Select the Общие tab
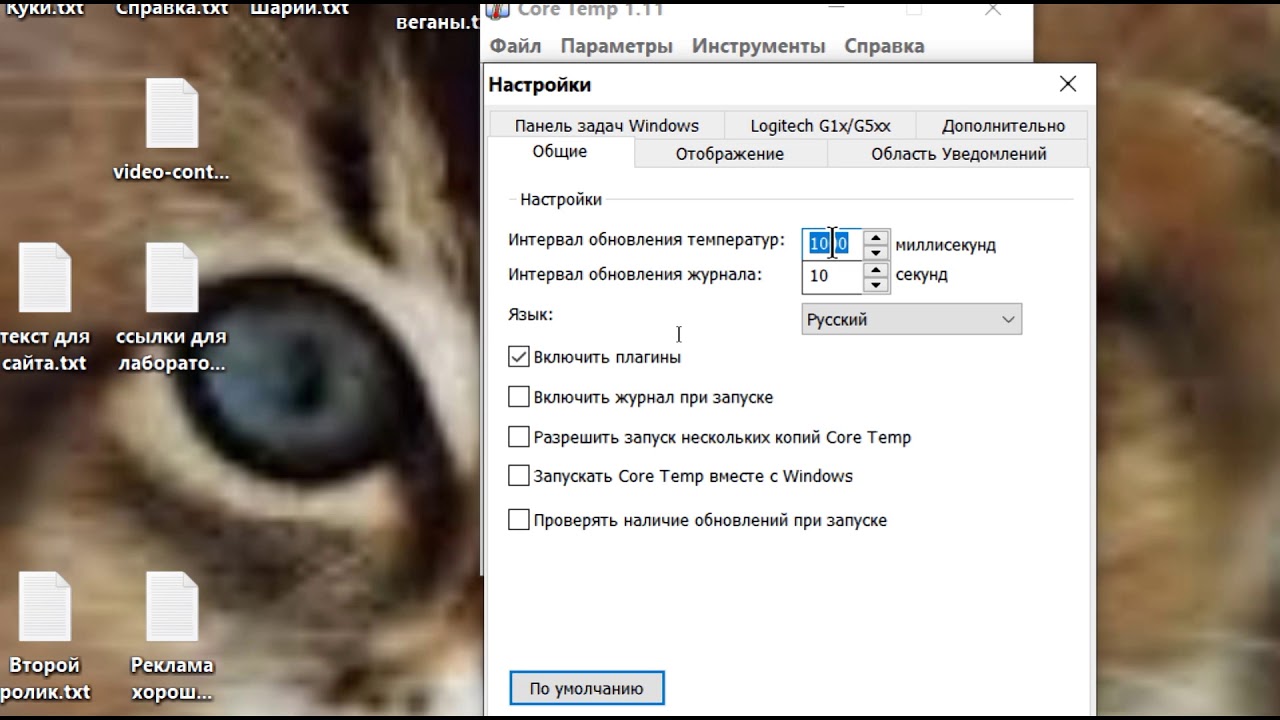Viewport: 1280px width, 720px height. [x=560, y=152]
